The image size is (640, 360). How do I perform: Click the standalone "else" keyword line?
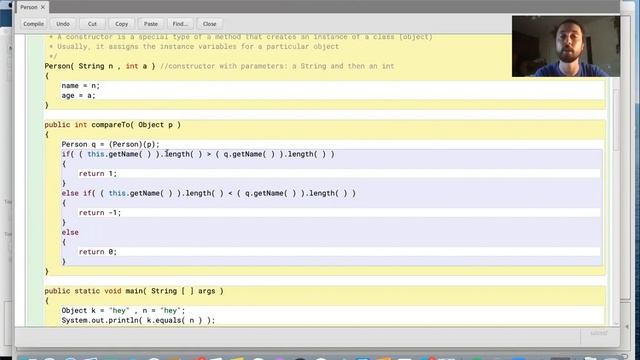pos(70,233)
